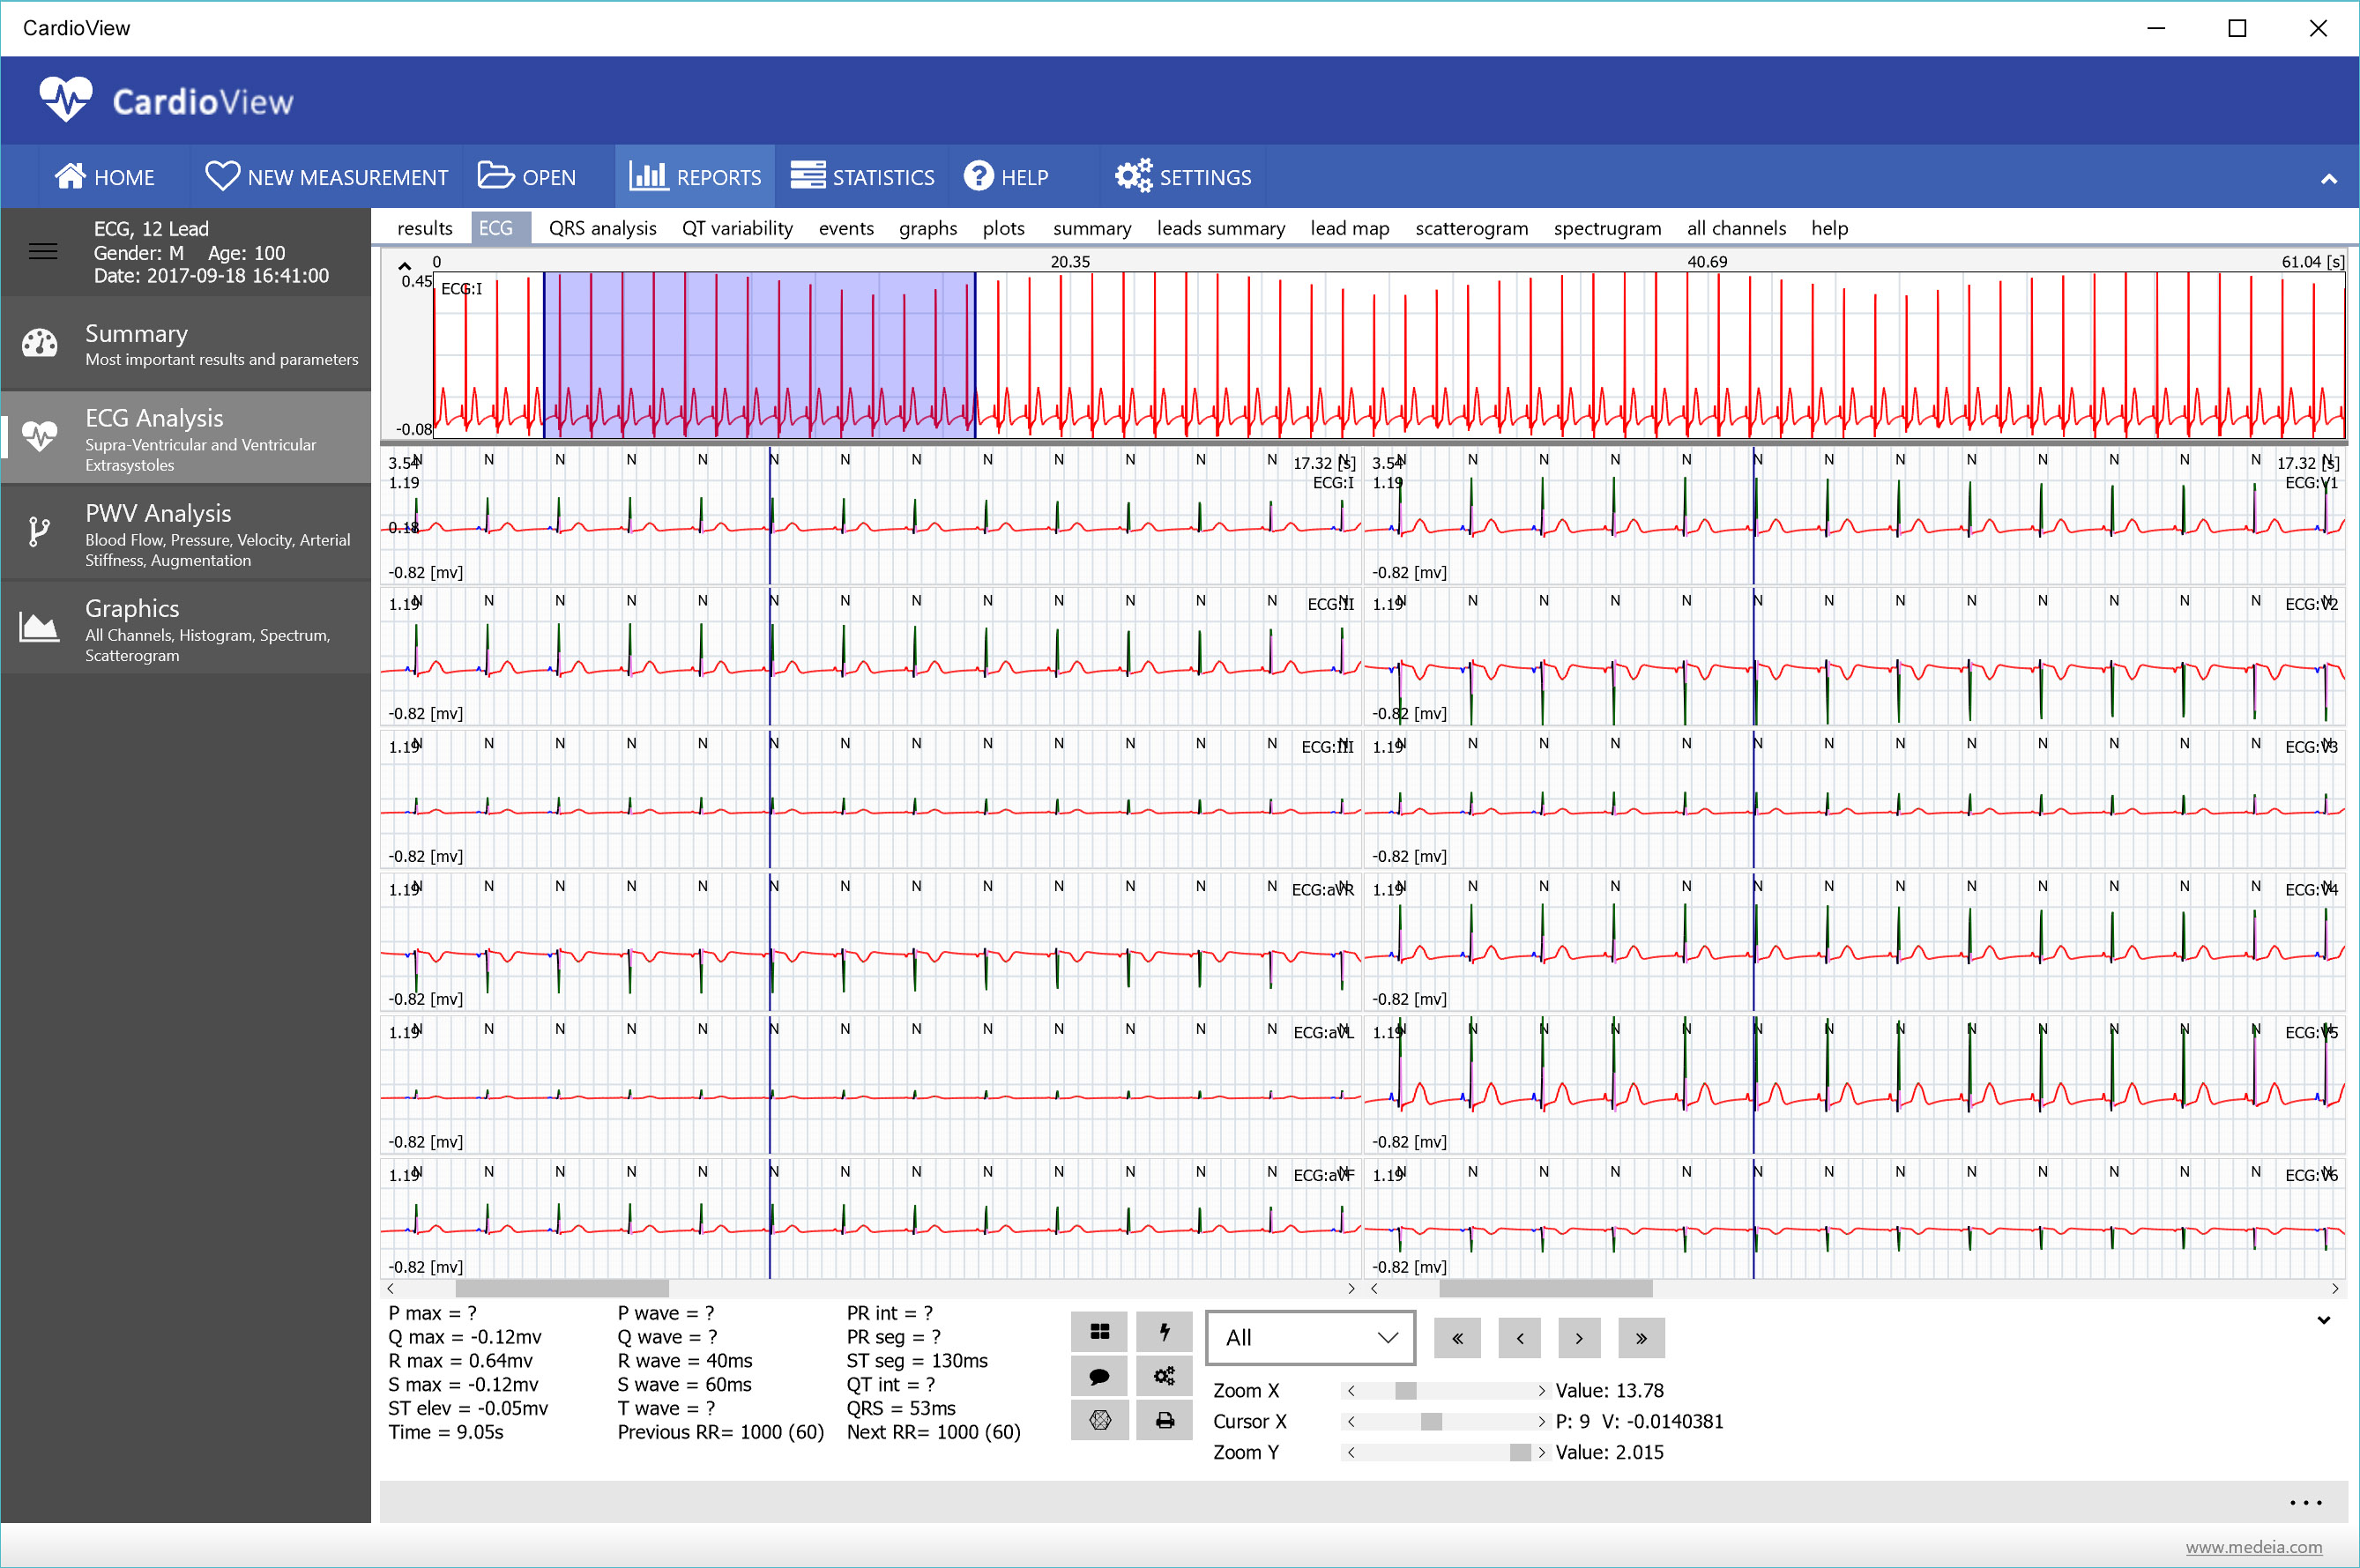Switch to the QRS analysis tab
2360x1568 pixels.
click(603, 228)
